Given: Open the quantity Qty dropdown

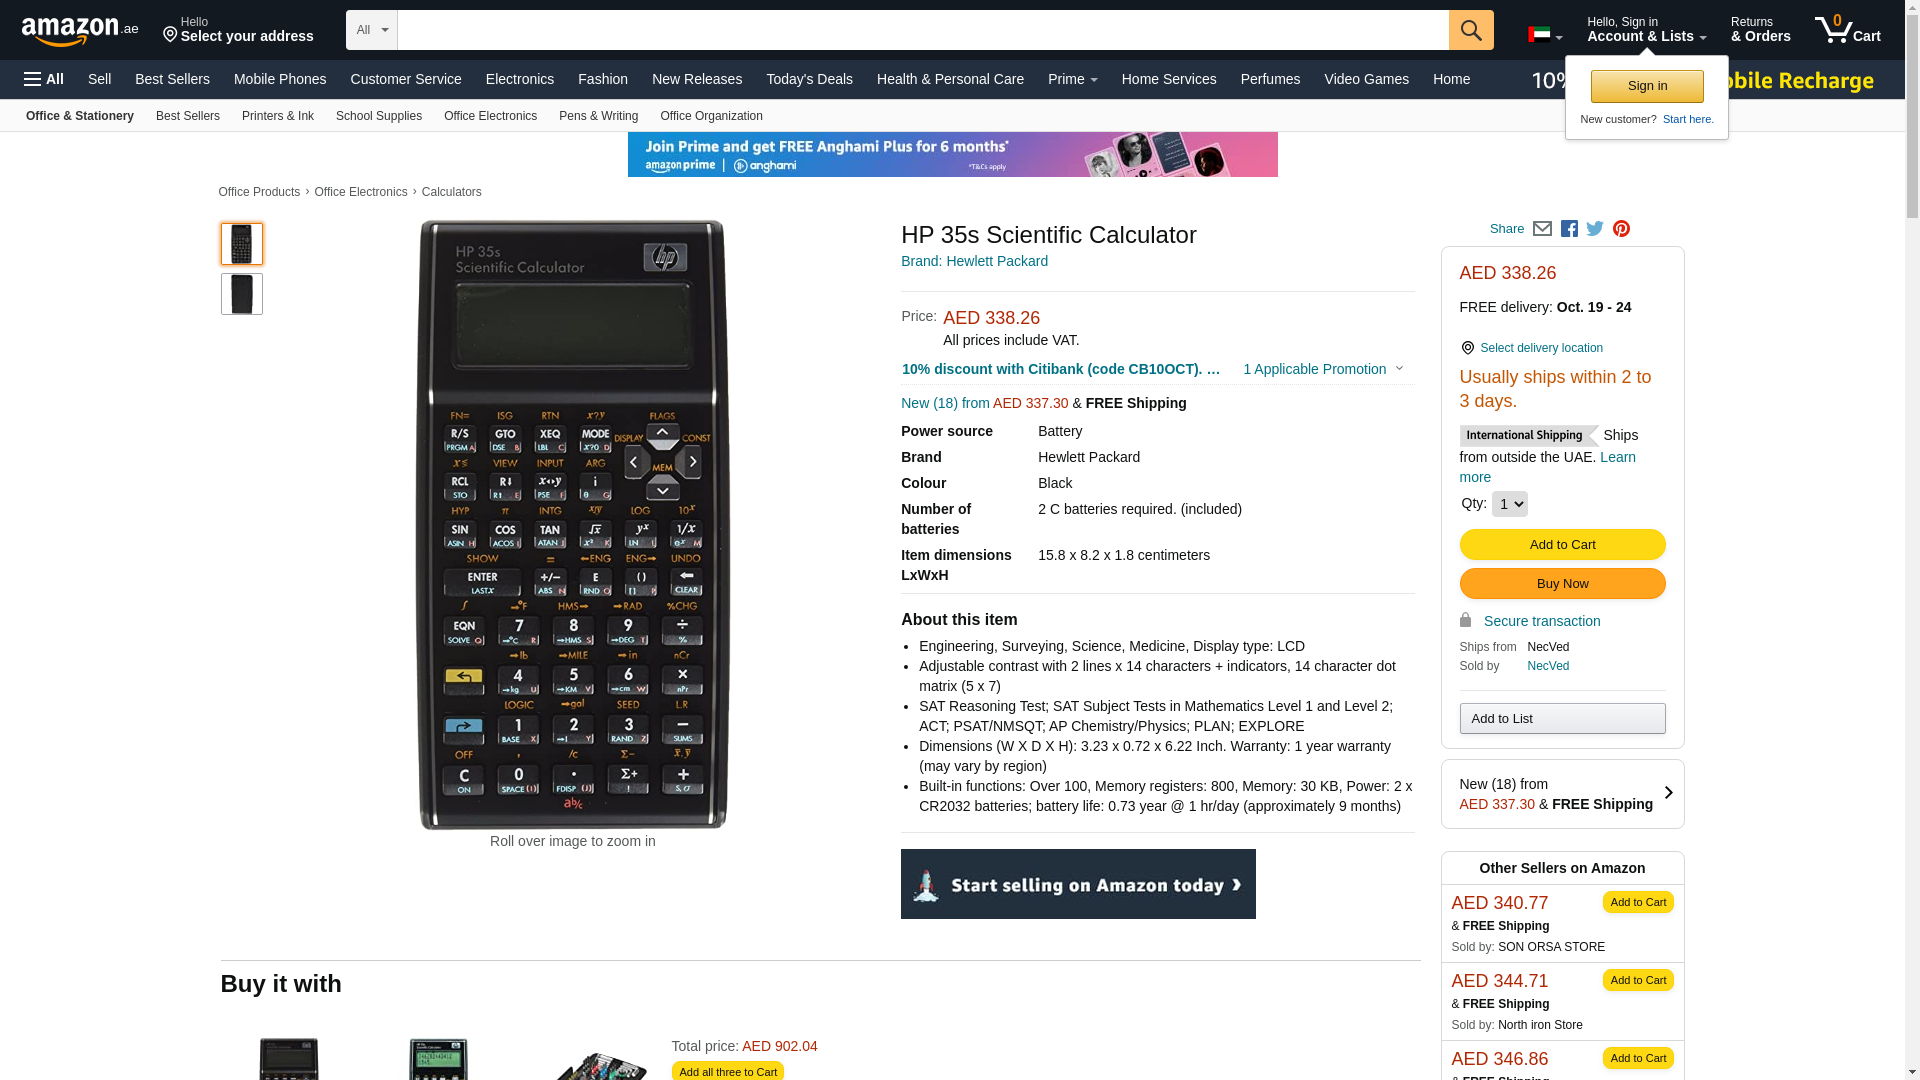Looking at the screenshot, I should [1509, 504].
